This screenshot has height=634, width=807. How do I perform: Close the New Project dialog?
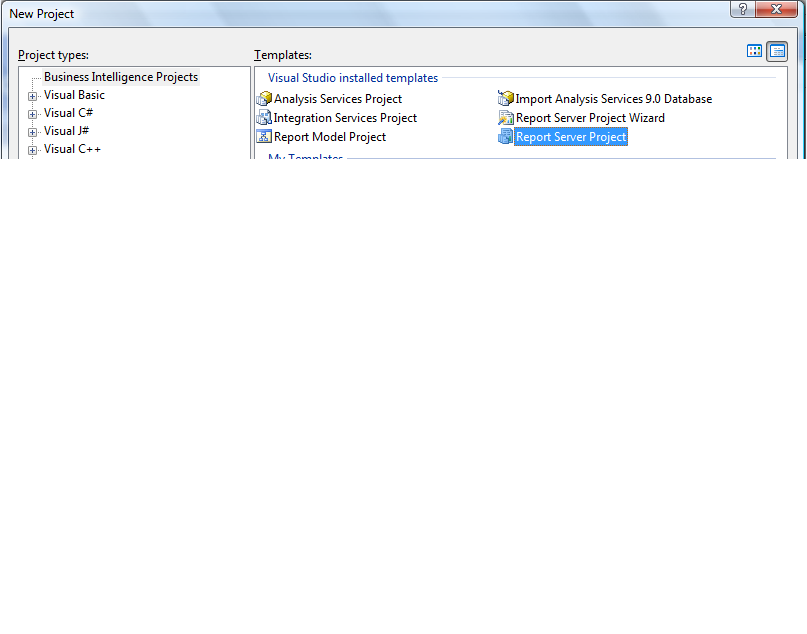[777, 9]
